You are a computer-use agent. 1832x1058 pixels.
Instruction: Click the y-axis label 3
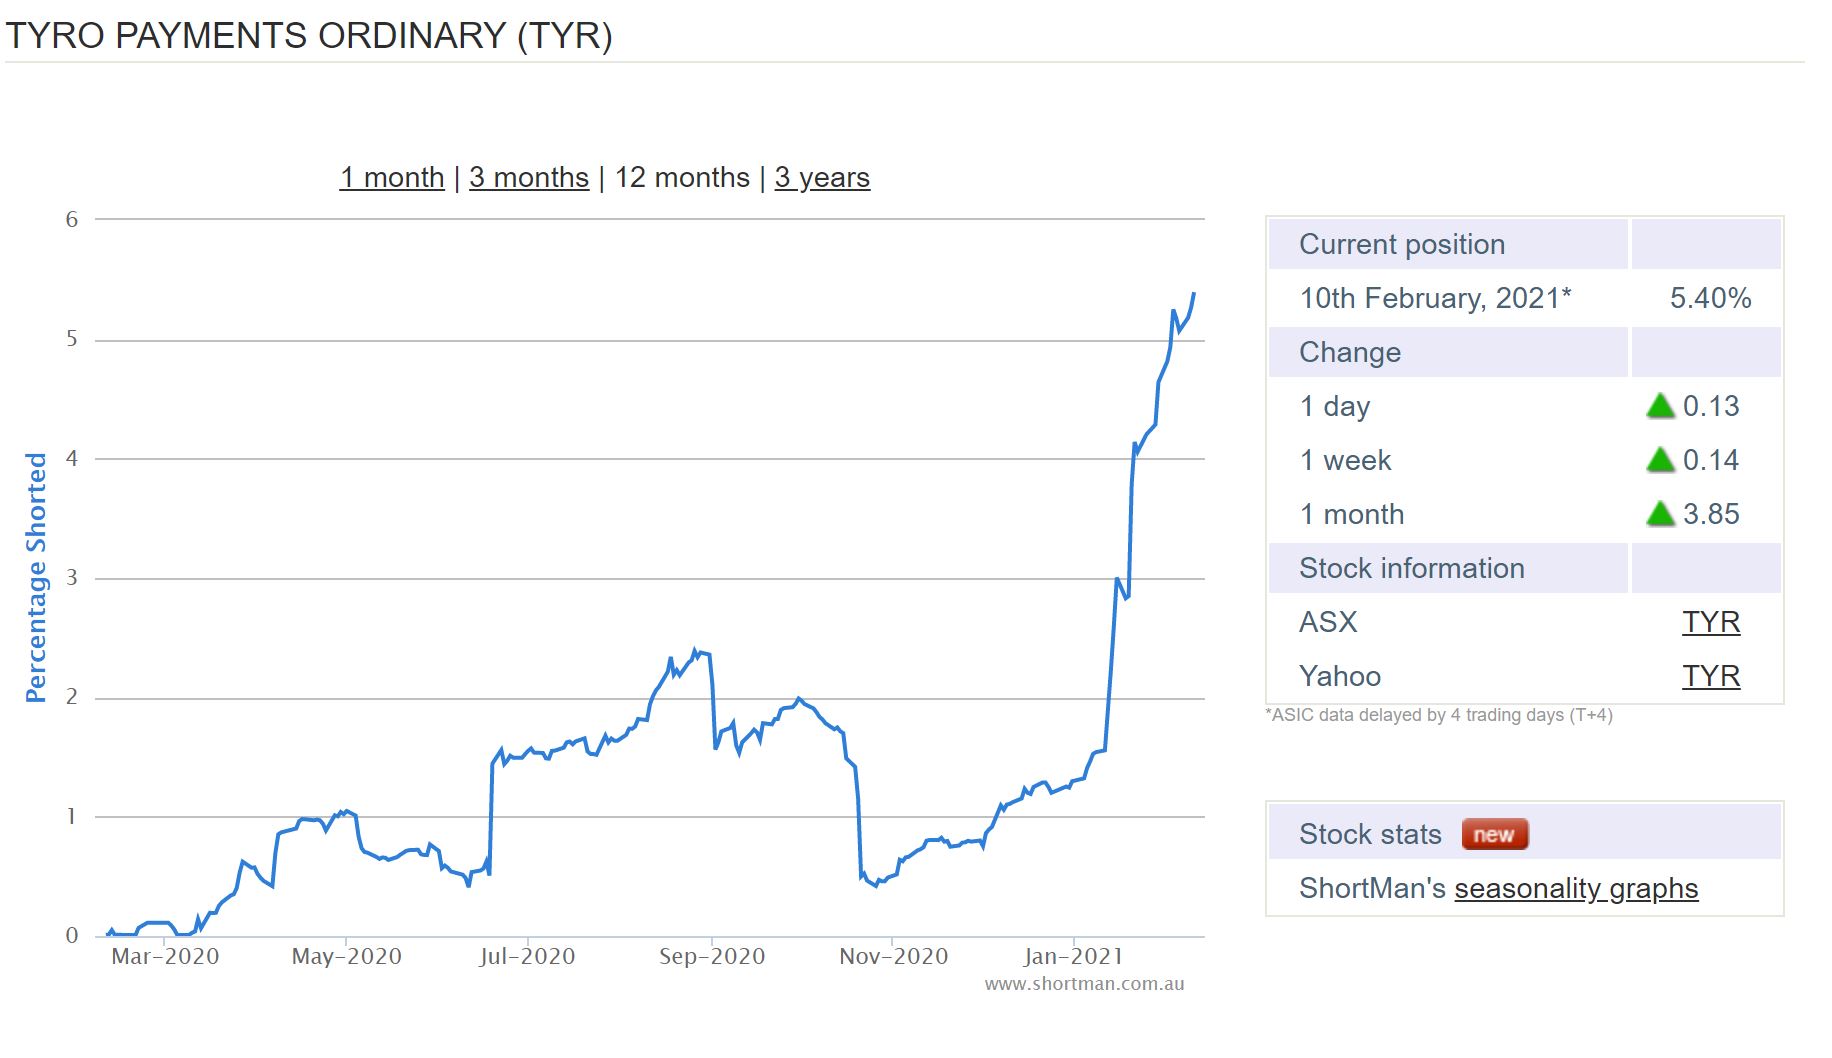72,578
